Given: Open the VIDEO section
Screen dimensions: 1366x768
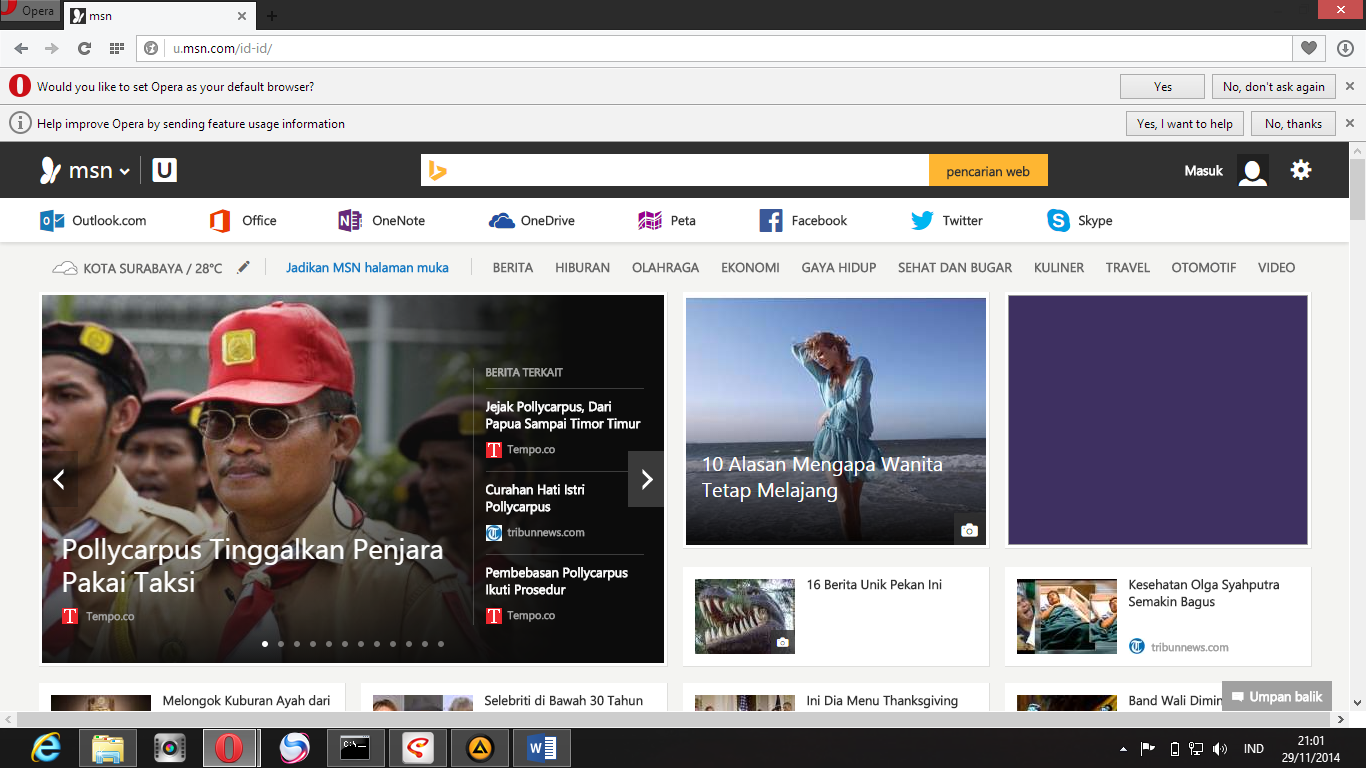Looking at the screenshot, I should 1277,268.
